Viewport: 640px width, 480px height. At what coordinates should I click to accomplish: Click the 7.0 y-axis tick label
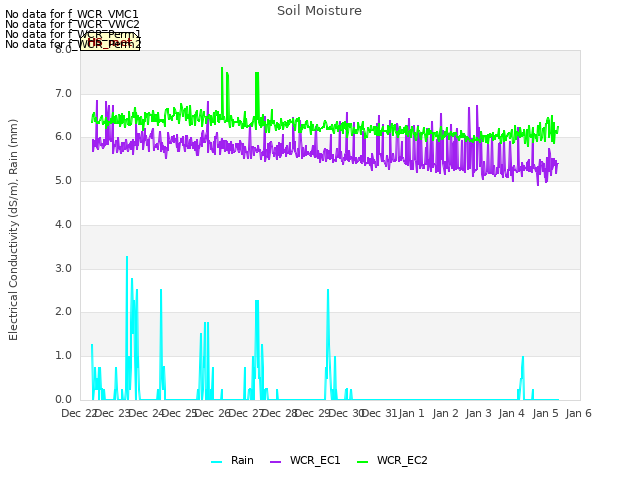(x=63, y=93)
